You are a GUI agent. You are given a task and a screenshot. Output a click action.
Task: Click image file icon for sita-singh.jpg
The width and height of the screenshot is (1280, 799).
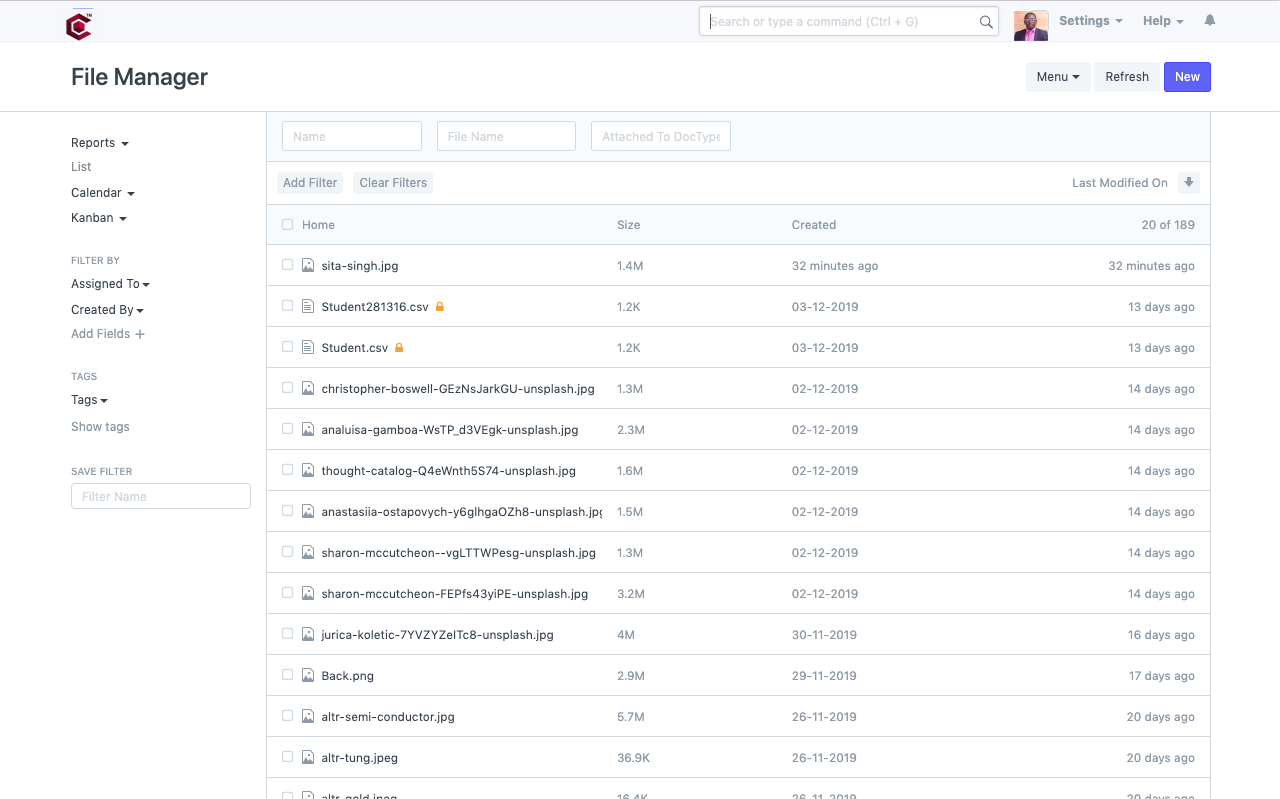(308, 266)
